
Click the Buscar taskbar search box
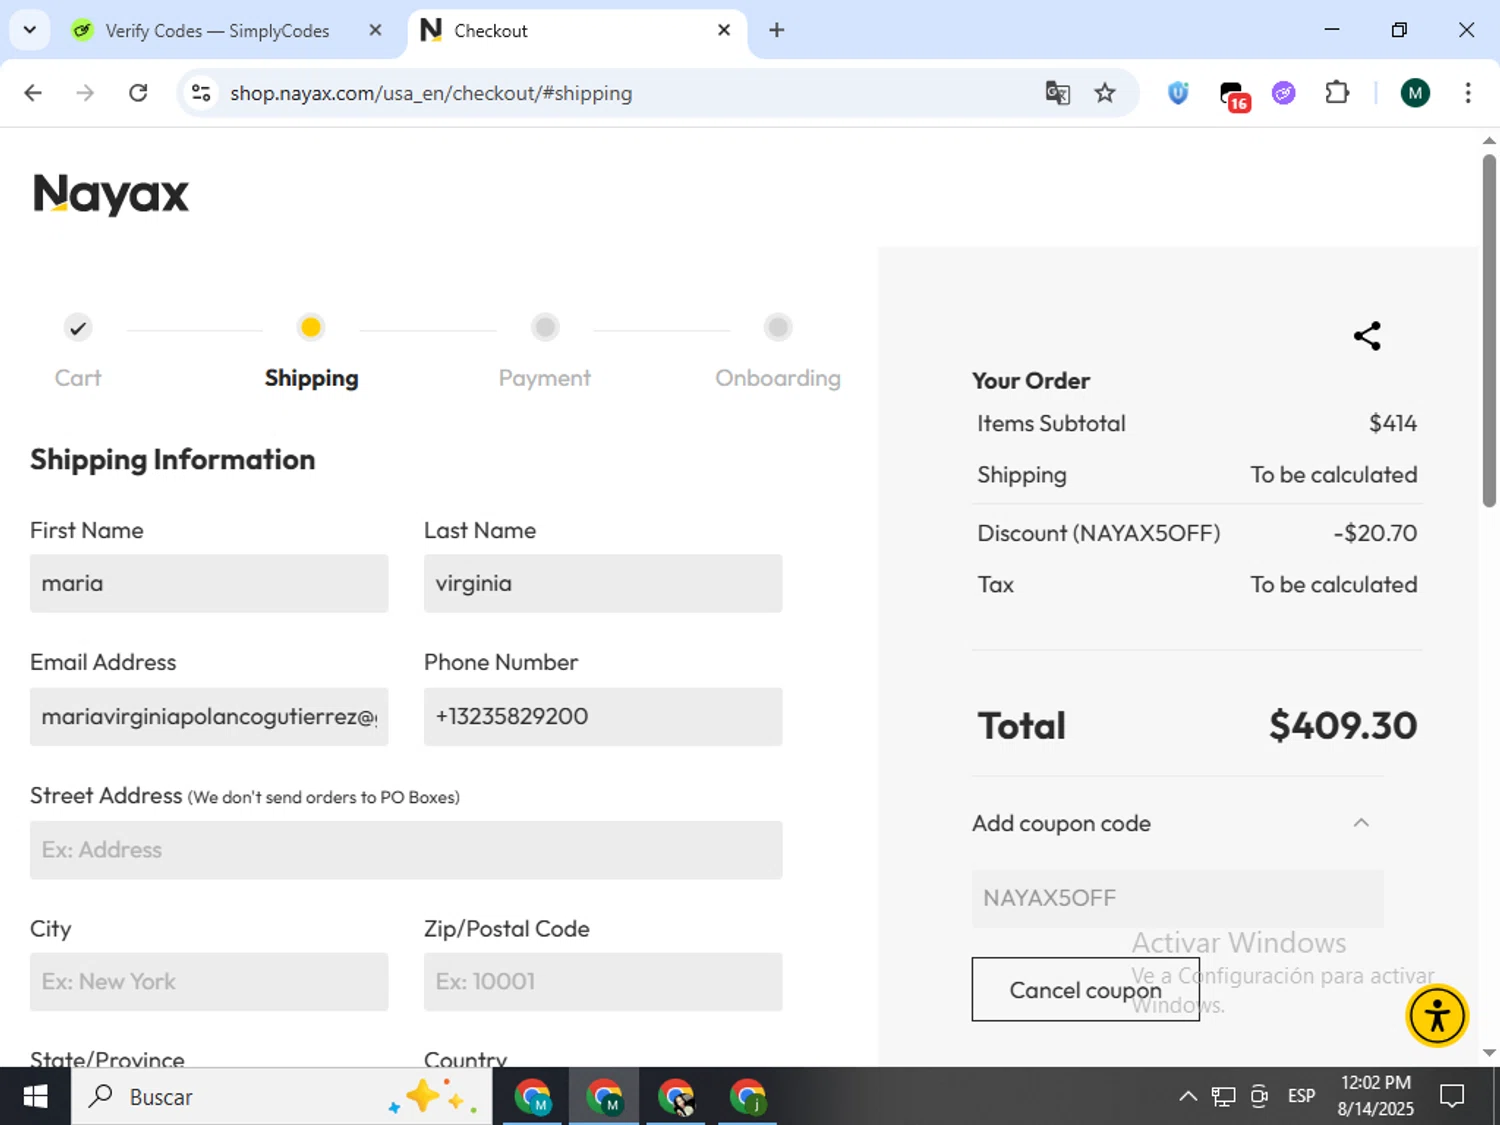tap(281, 1097)
